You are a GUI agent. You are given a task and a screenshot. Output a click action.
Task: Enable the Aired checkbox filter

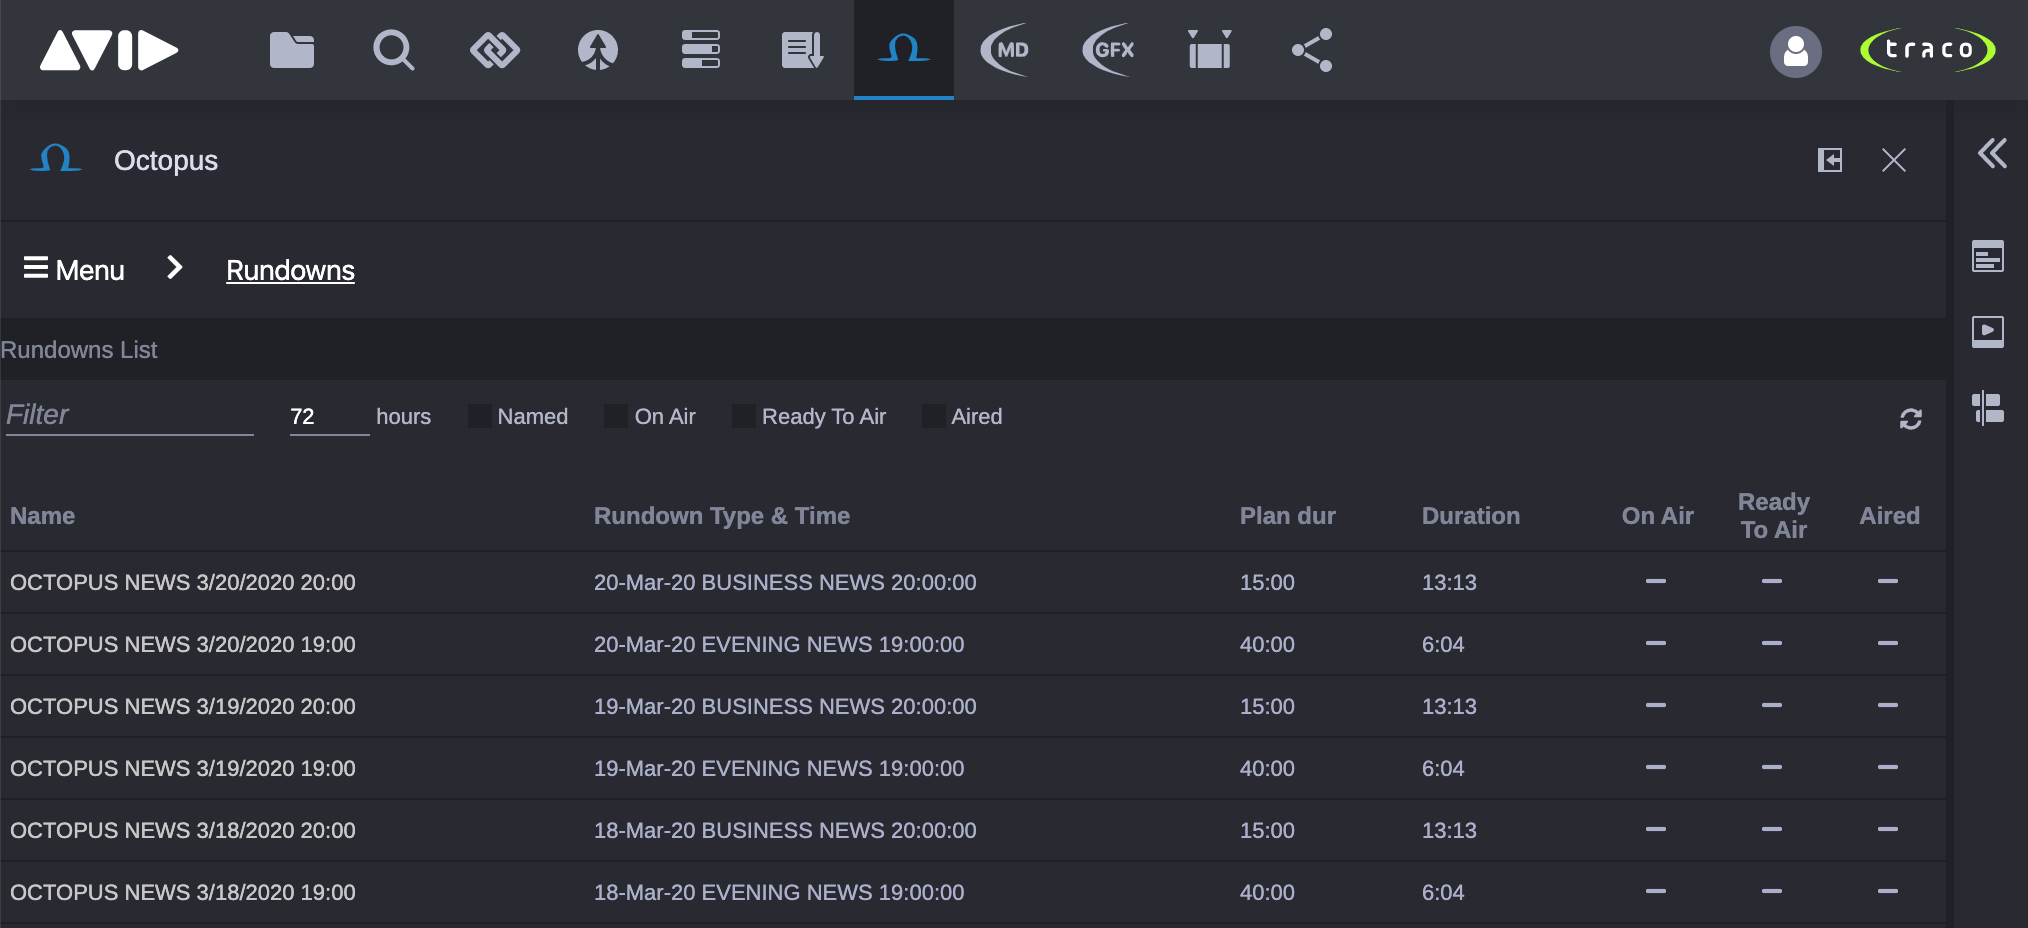934,415
